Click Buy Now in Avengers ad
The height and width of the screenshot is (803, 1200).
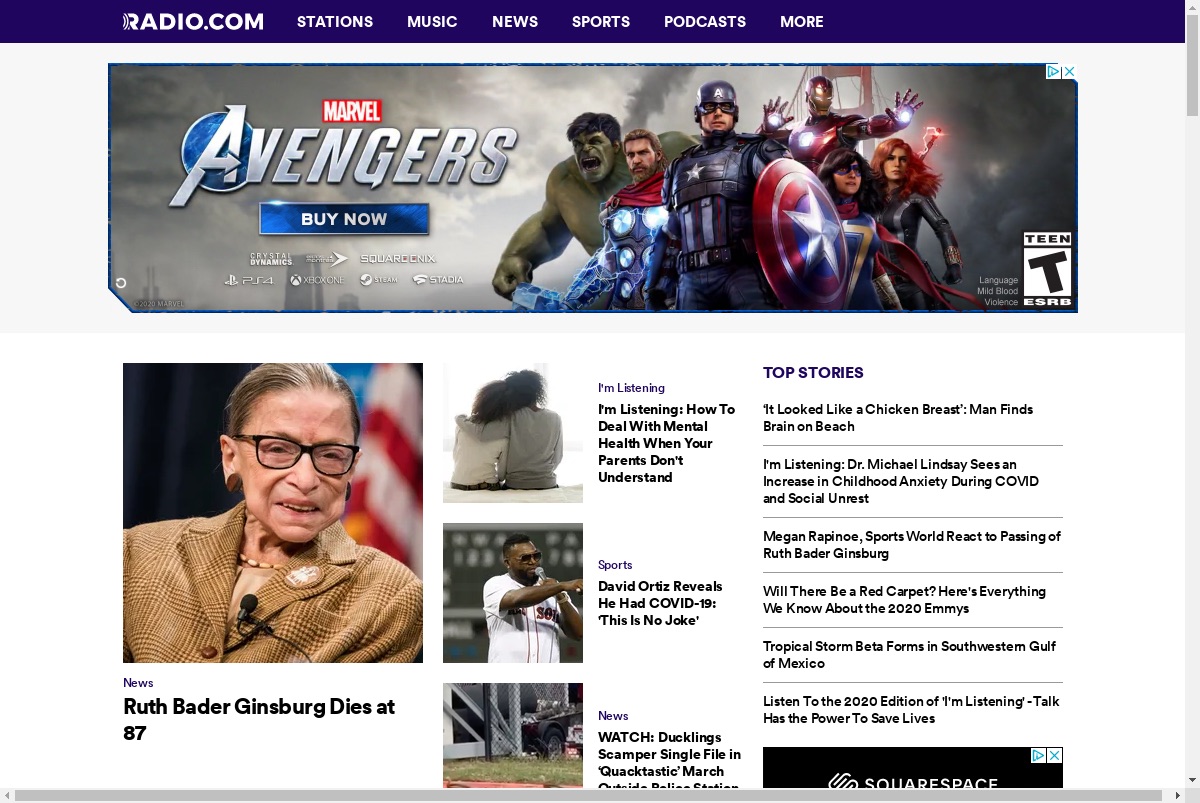(344, 219)
